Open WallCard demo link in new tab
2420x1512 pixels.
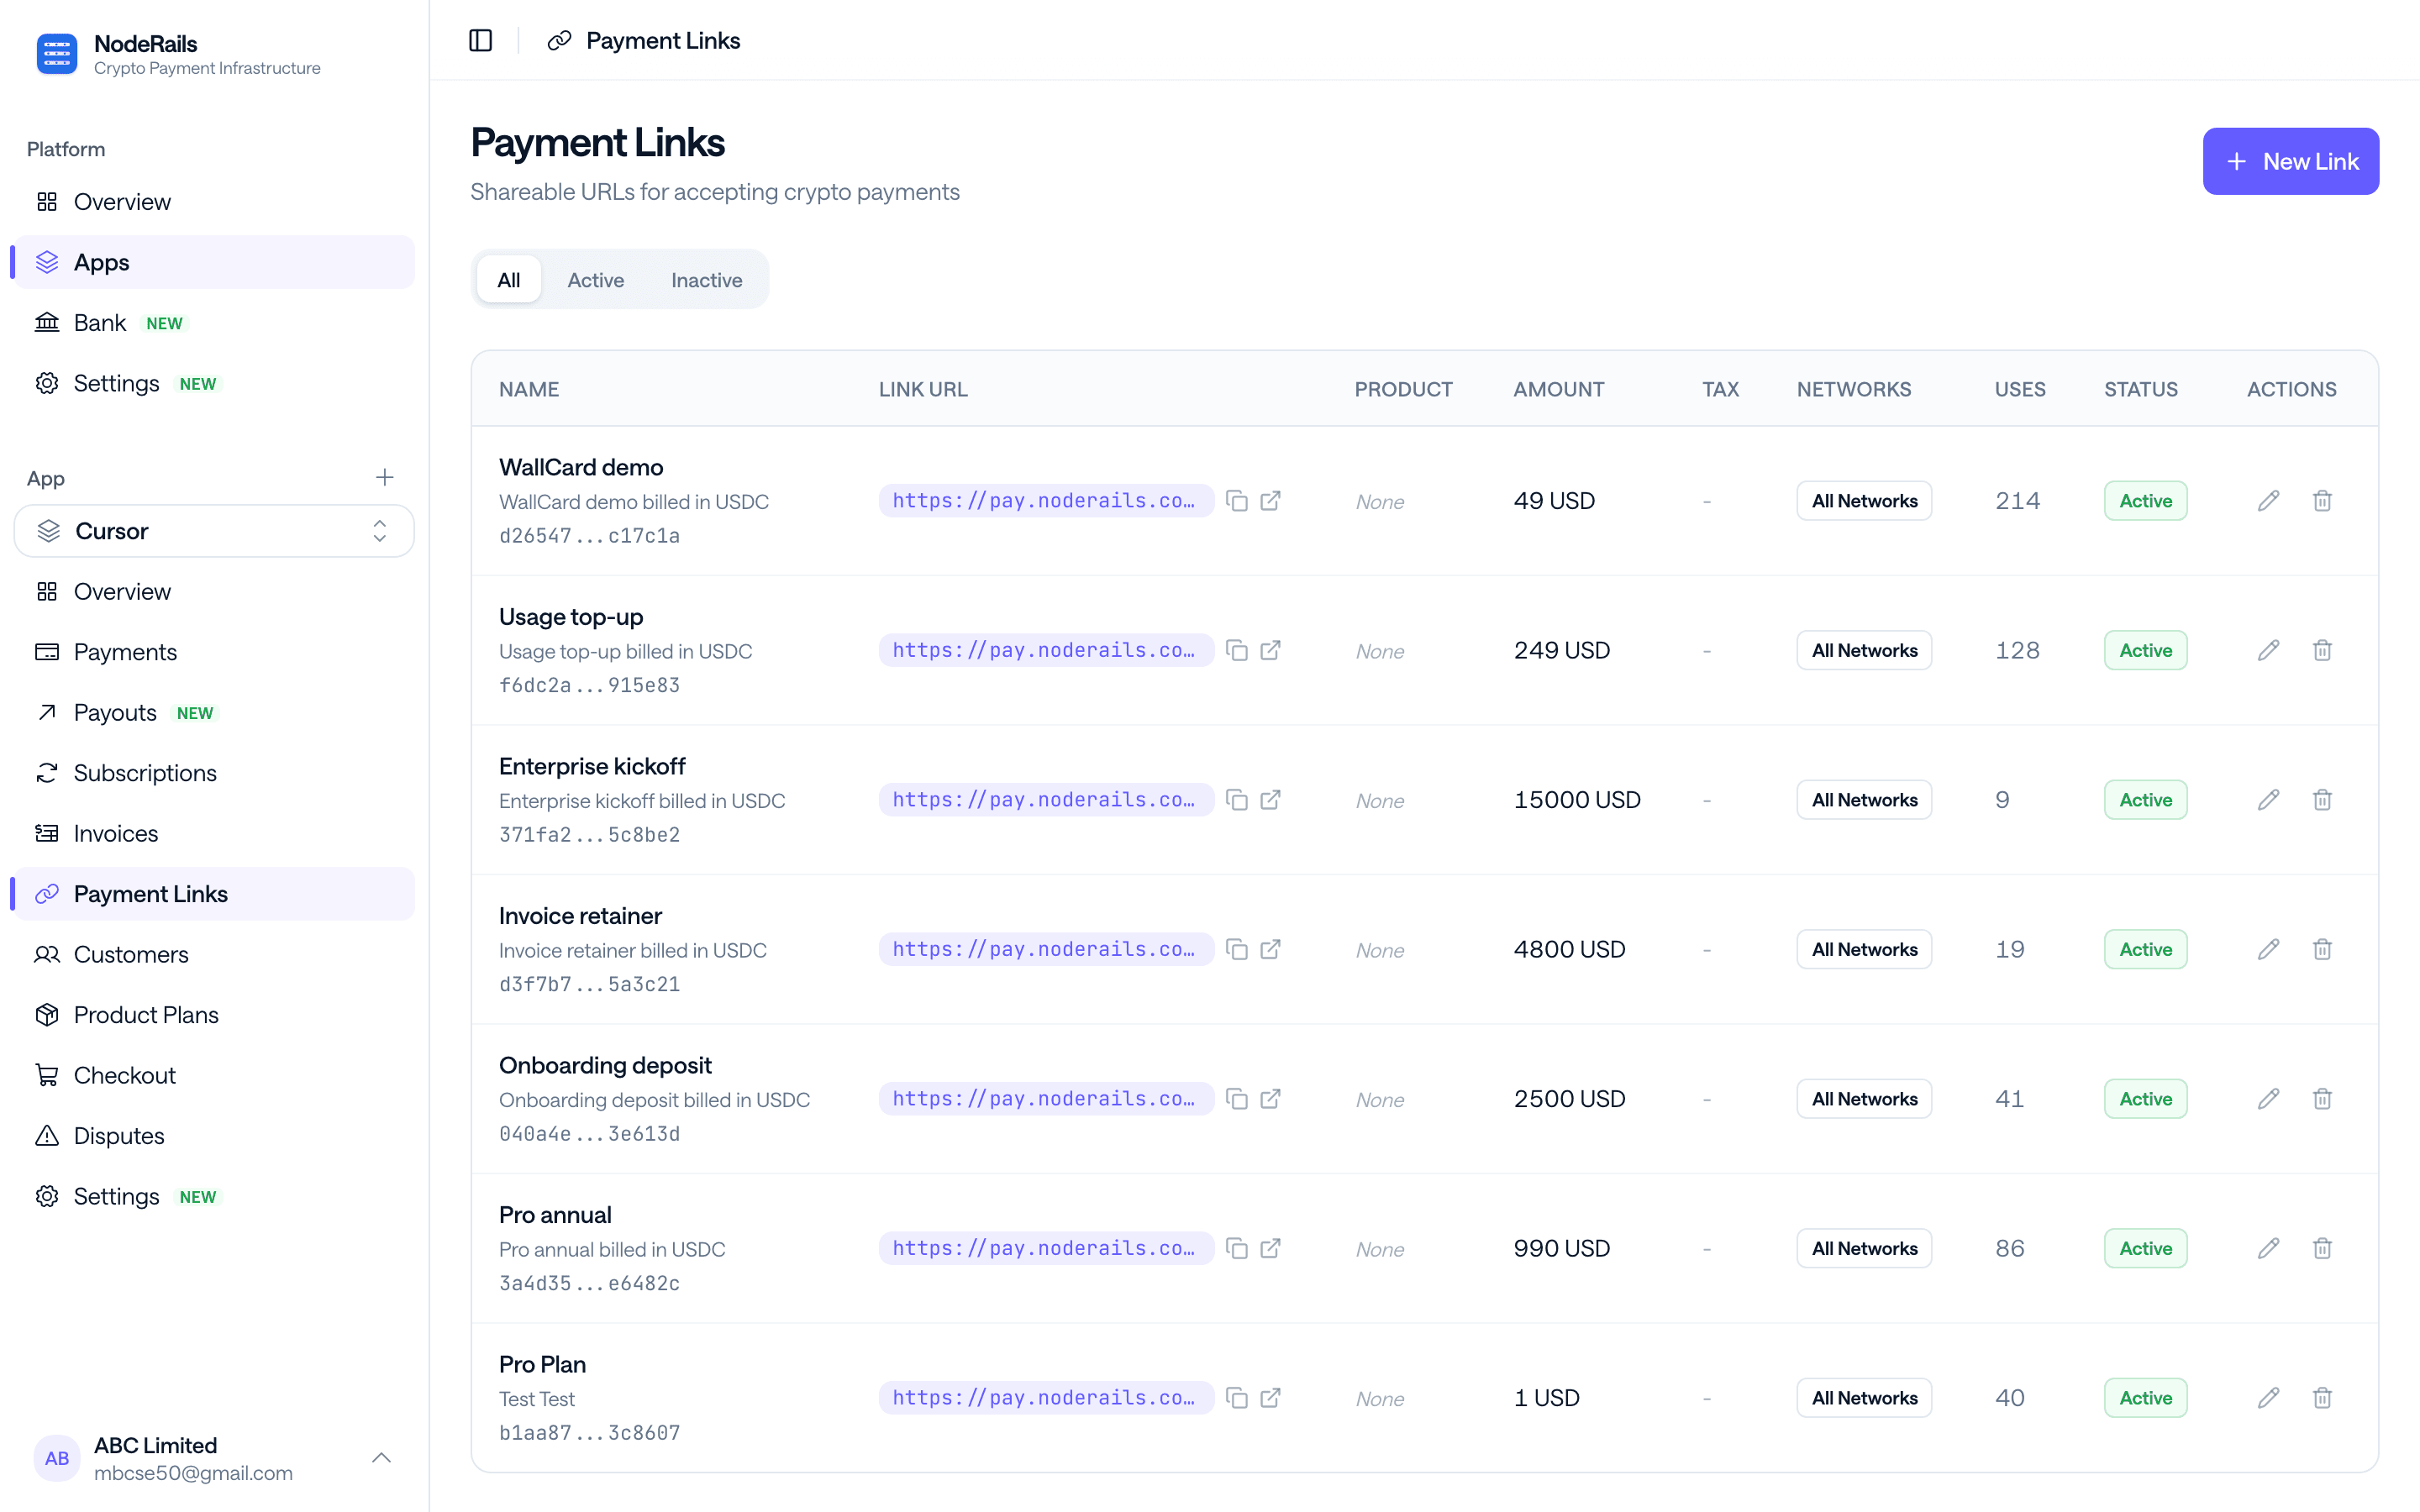(1271, 501)
